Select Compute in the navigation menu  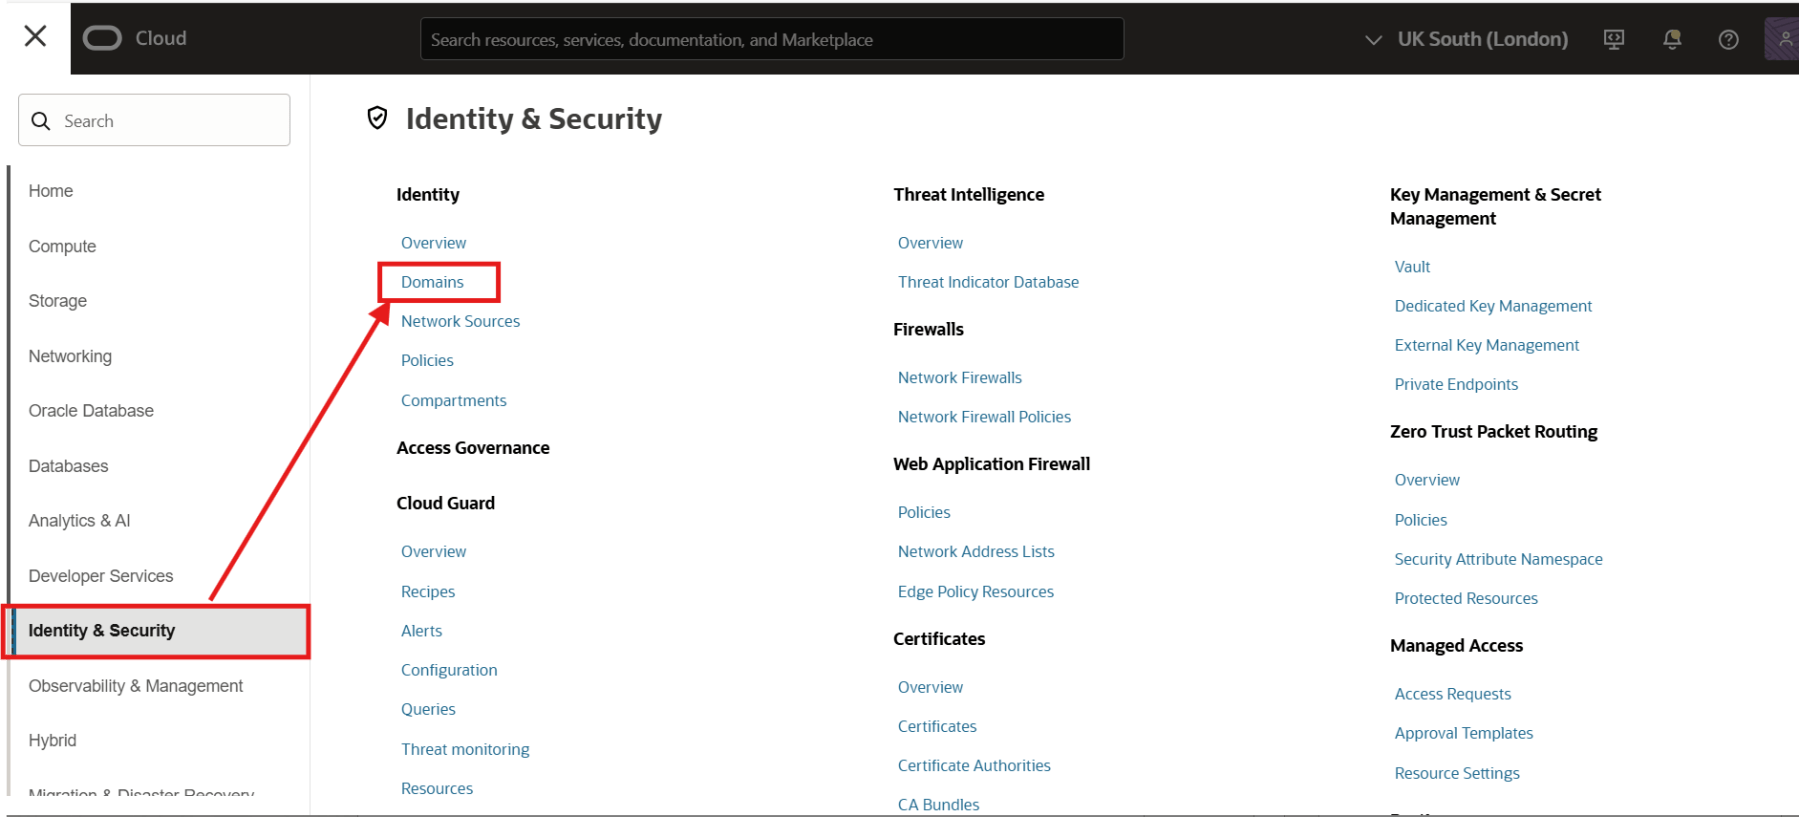click(62, 246)
